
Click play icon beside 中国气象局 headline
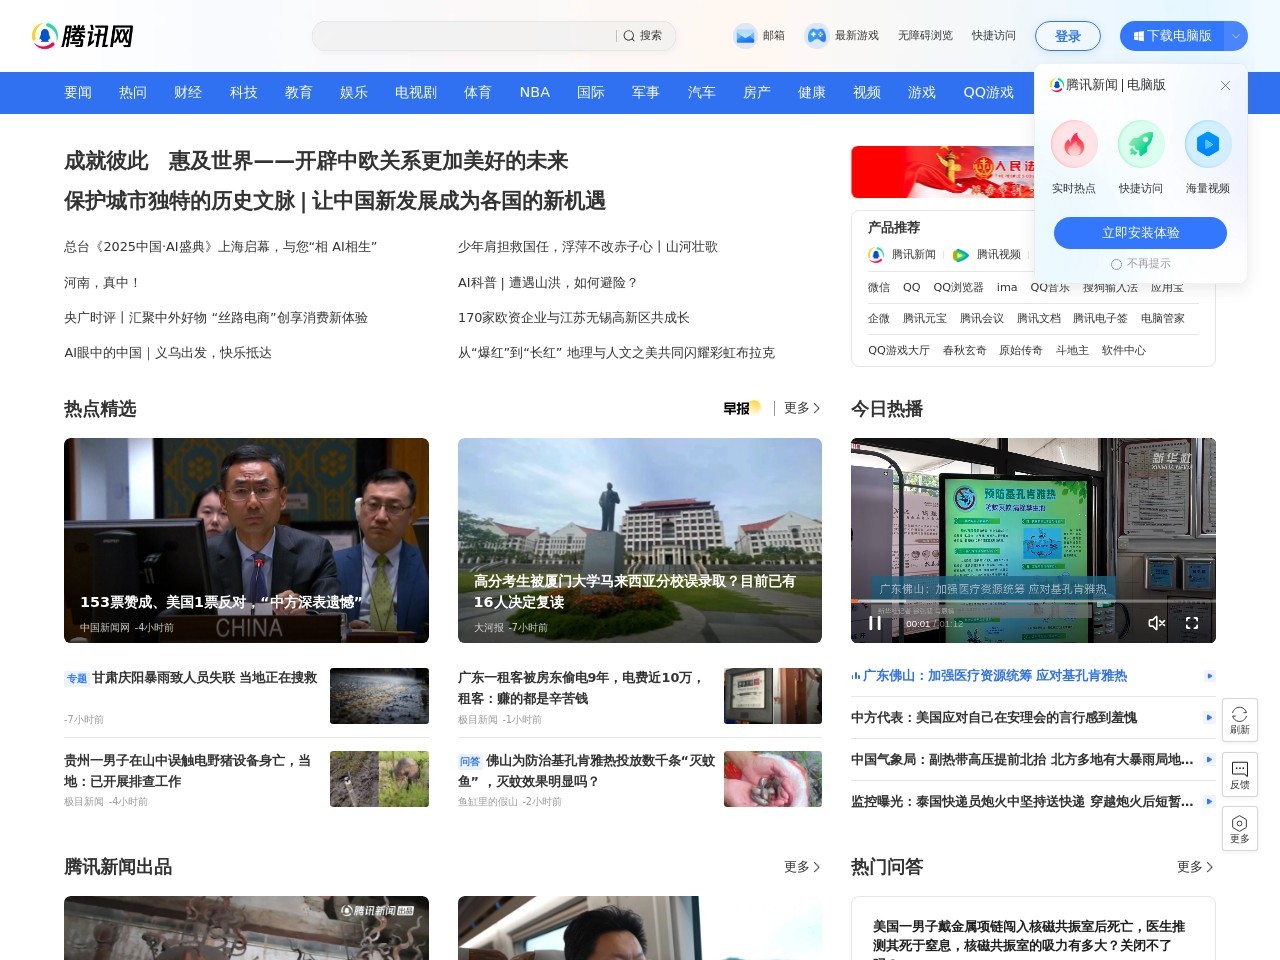[1209, 760]
